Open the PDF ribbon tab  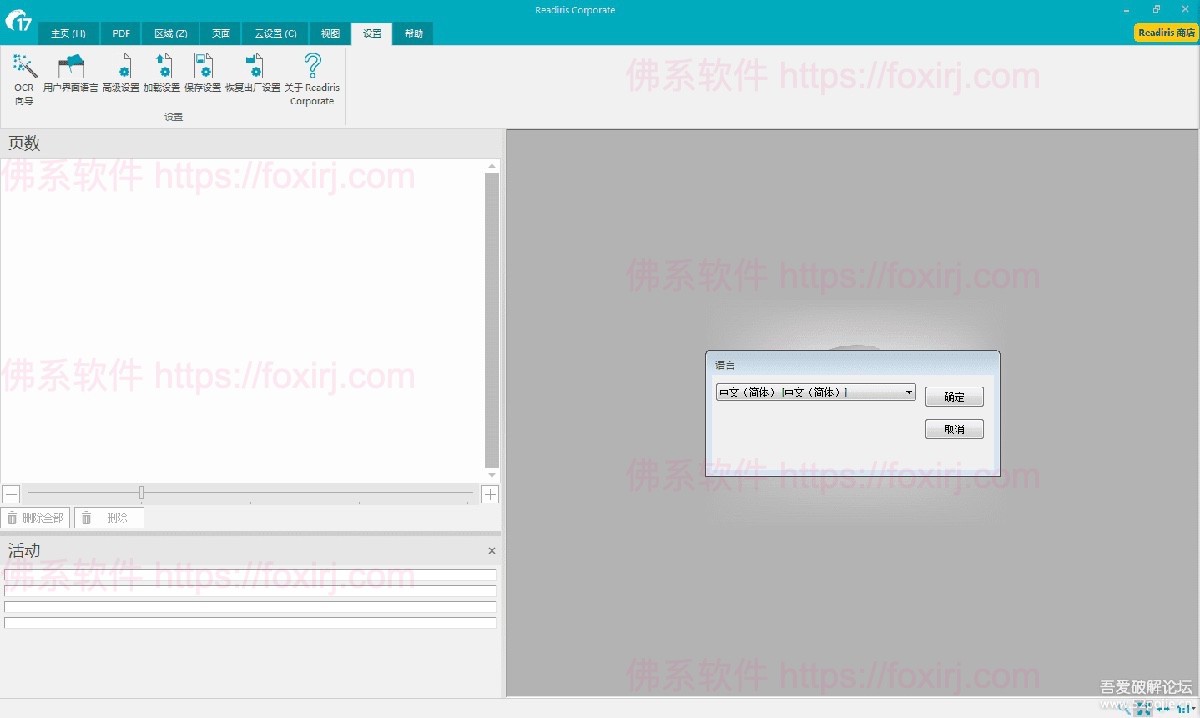click(121, 33)
